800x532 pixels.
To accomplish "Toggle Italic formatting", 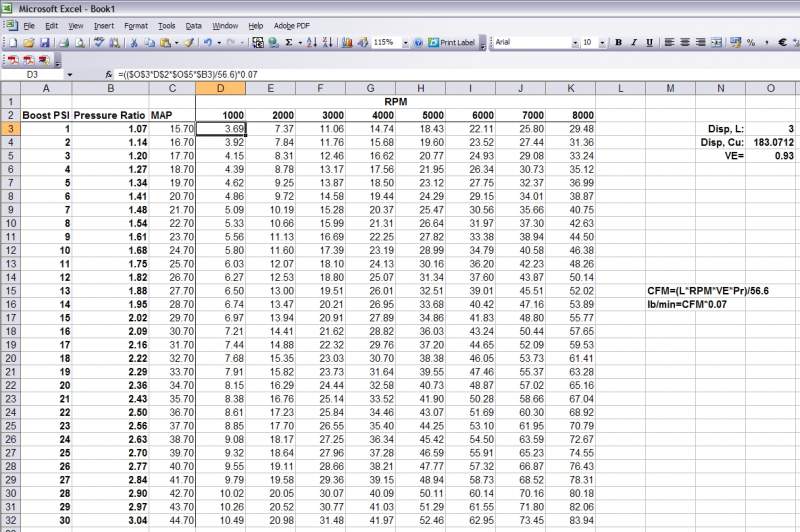I will click(x=634, y=43).
